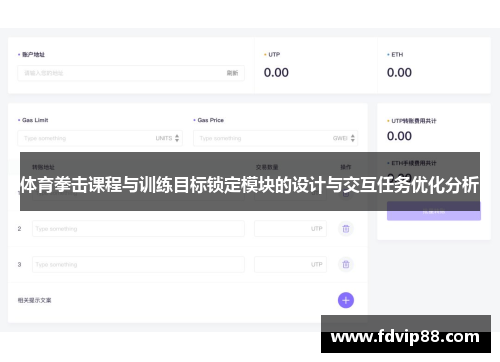Open the GWEI stepper in Gas Price
This screenshot has width=500, height=362.
353,138
